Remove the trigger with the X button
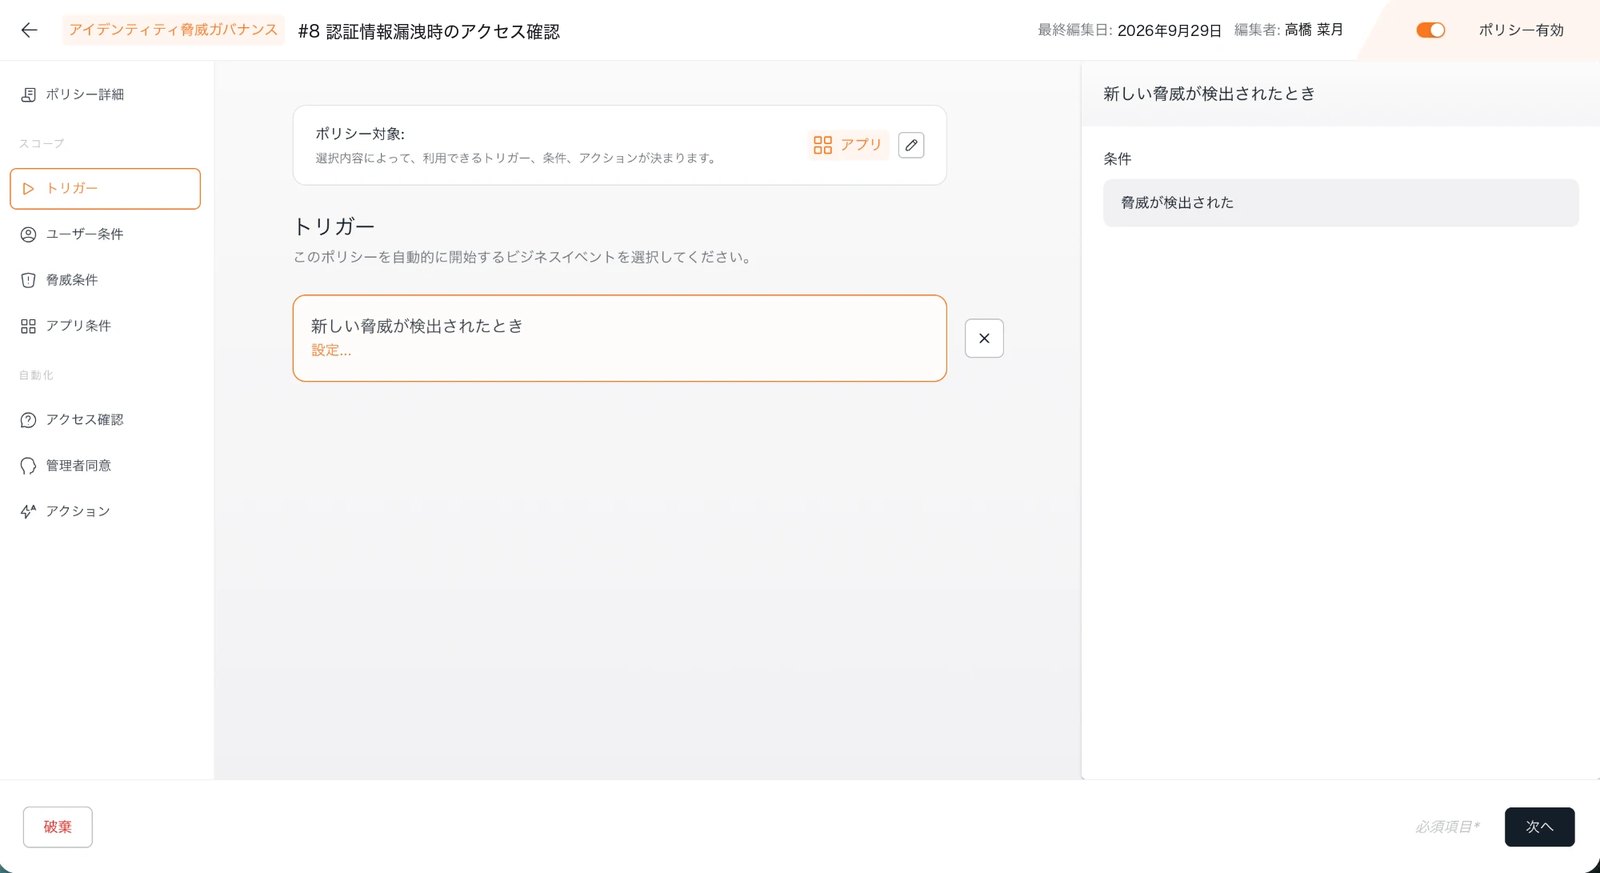Image resolution: width=1600 pixels, height=873 pixels. 984,338
